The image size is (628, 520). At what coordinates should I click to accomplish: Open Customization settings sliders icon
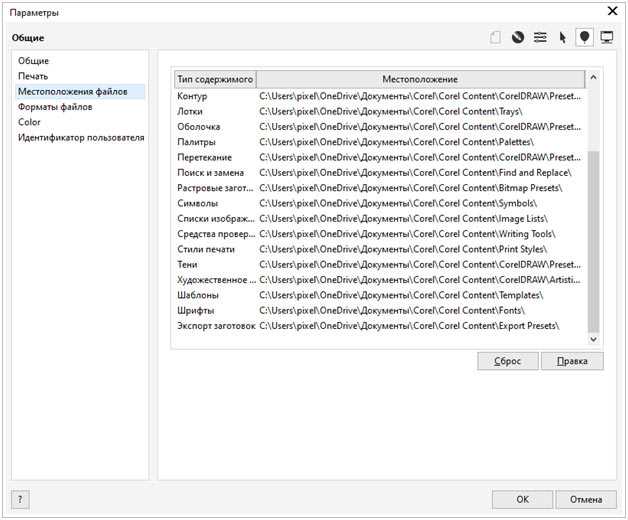click(540, 38)
